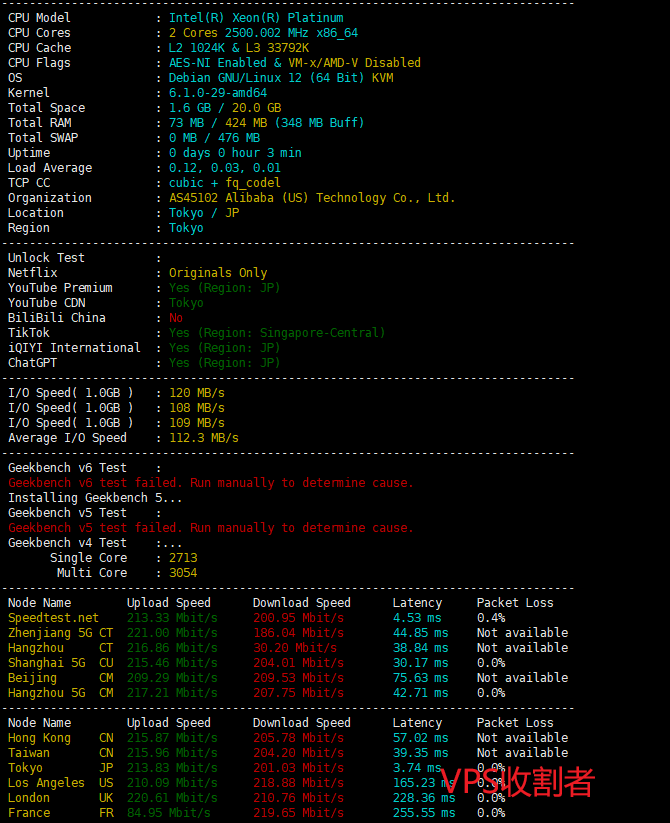Select the TCP CC cubic + fq_codel value

pos(225,183)
